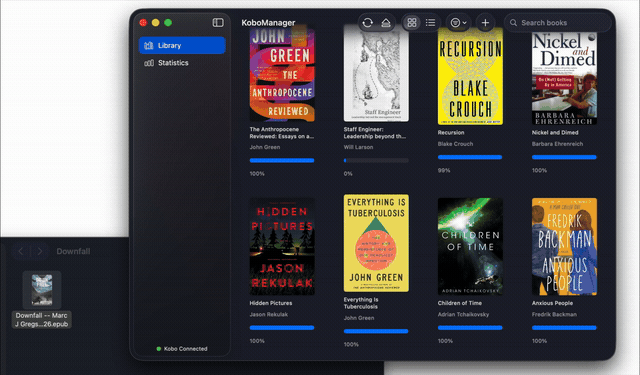
Task: Open the Children of Time cover
Action: (470, 246)
